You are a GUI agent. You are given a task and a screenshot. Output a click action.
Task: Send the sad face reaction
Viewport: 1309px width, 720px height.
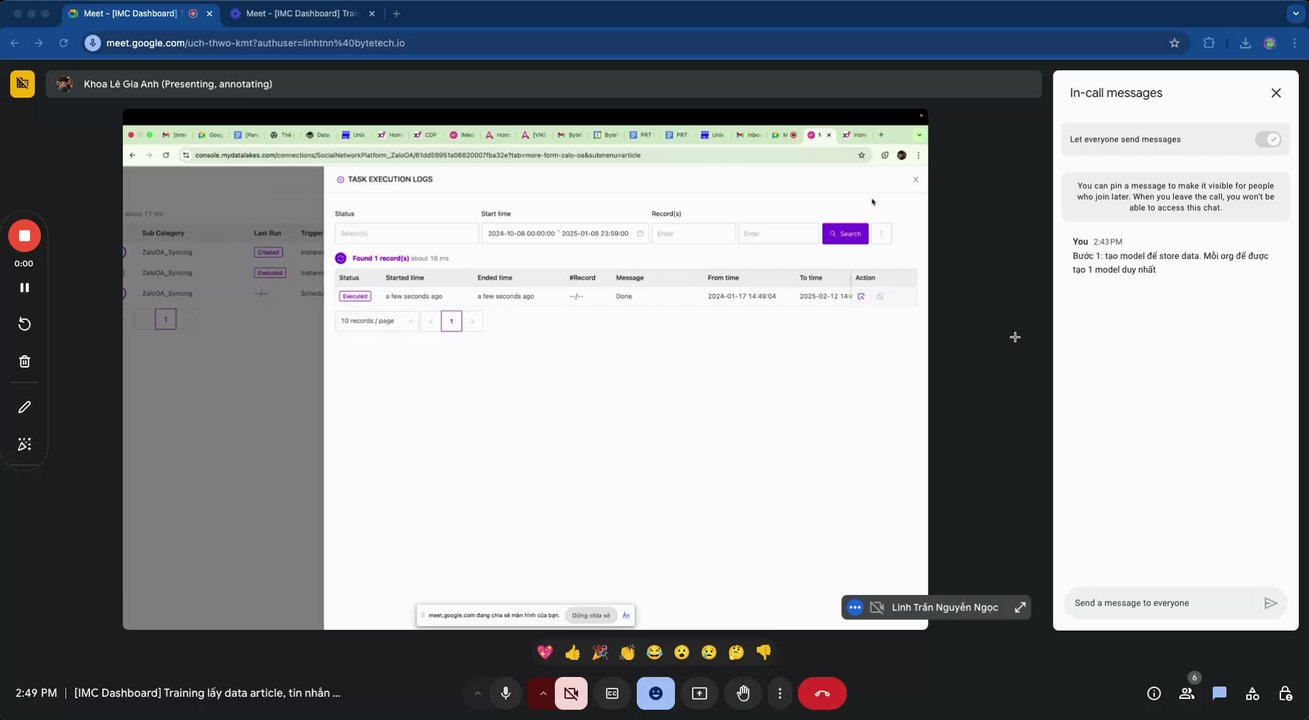click(x=709, y=652)
